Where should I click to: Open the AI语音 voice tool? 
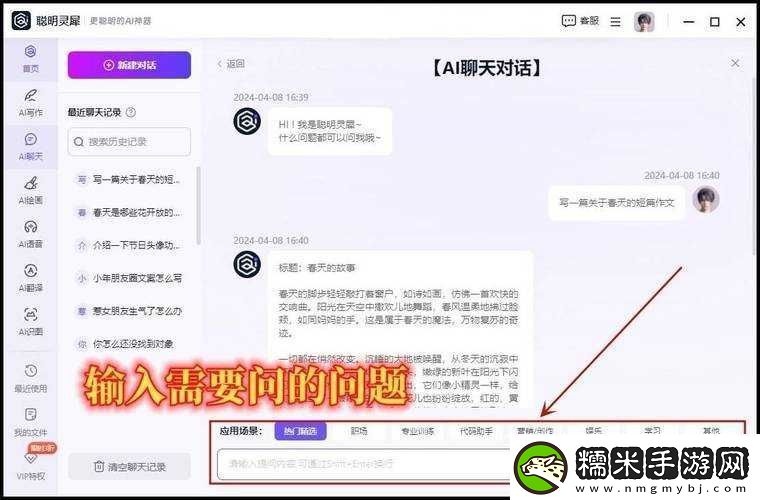click(31, 234)
